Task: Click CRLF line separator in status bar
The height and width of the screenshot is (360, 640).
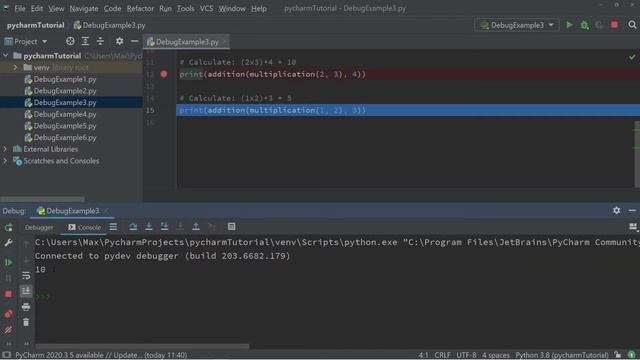Action: [x=442, y=355]
